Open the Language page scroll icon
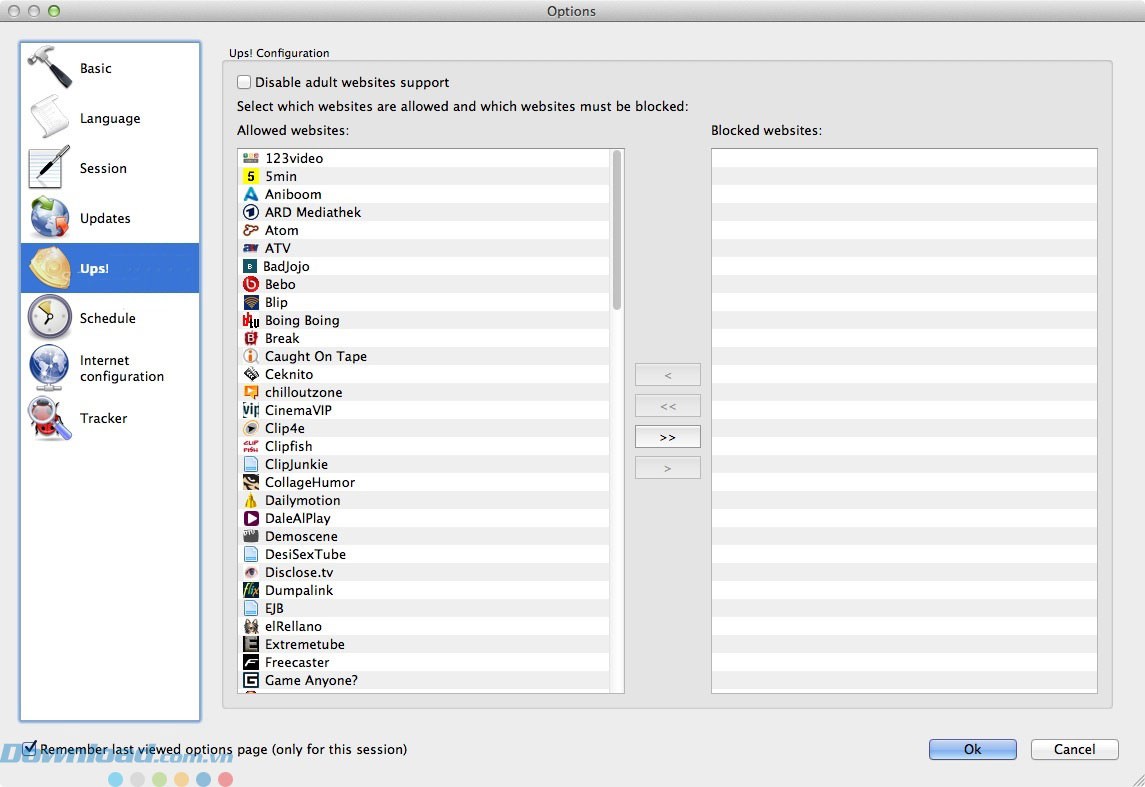Viewport: 1145px width, 787px height. coord(49,118)
